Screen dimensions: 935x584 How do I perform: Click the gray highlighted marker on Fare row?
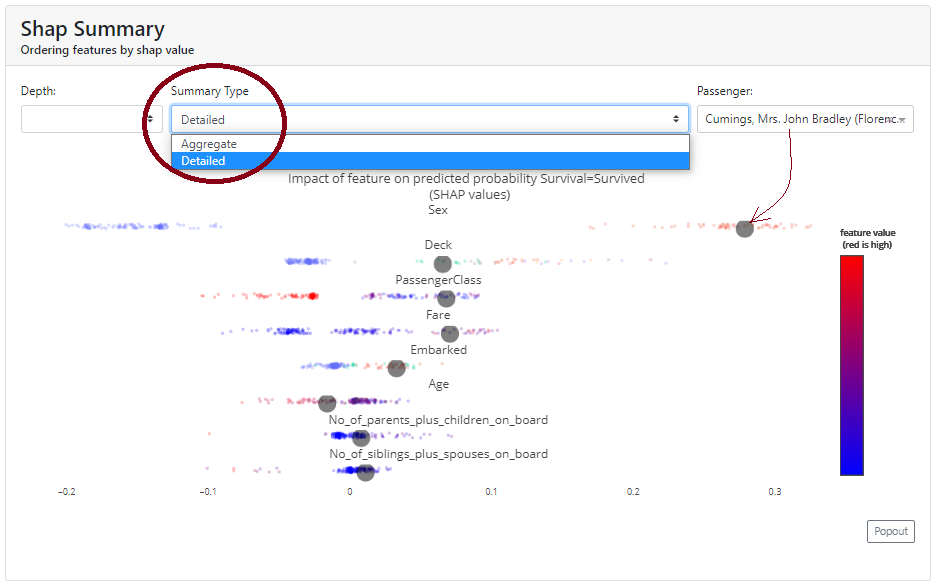pyautogui.click(x=450, y=333)
